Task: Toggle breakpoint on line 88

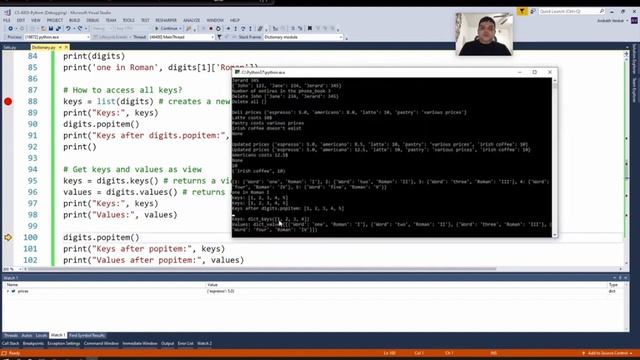Action: click(8, 101)
